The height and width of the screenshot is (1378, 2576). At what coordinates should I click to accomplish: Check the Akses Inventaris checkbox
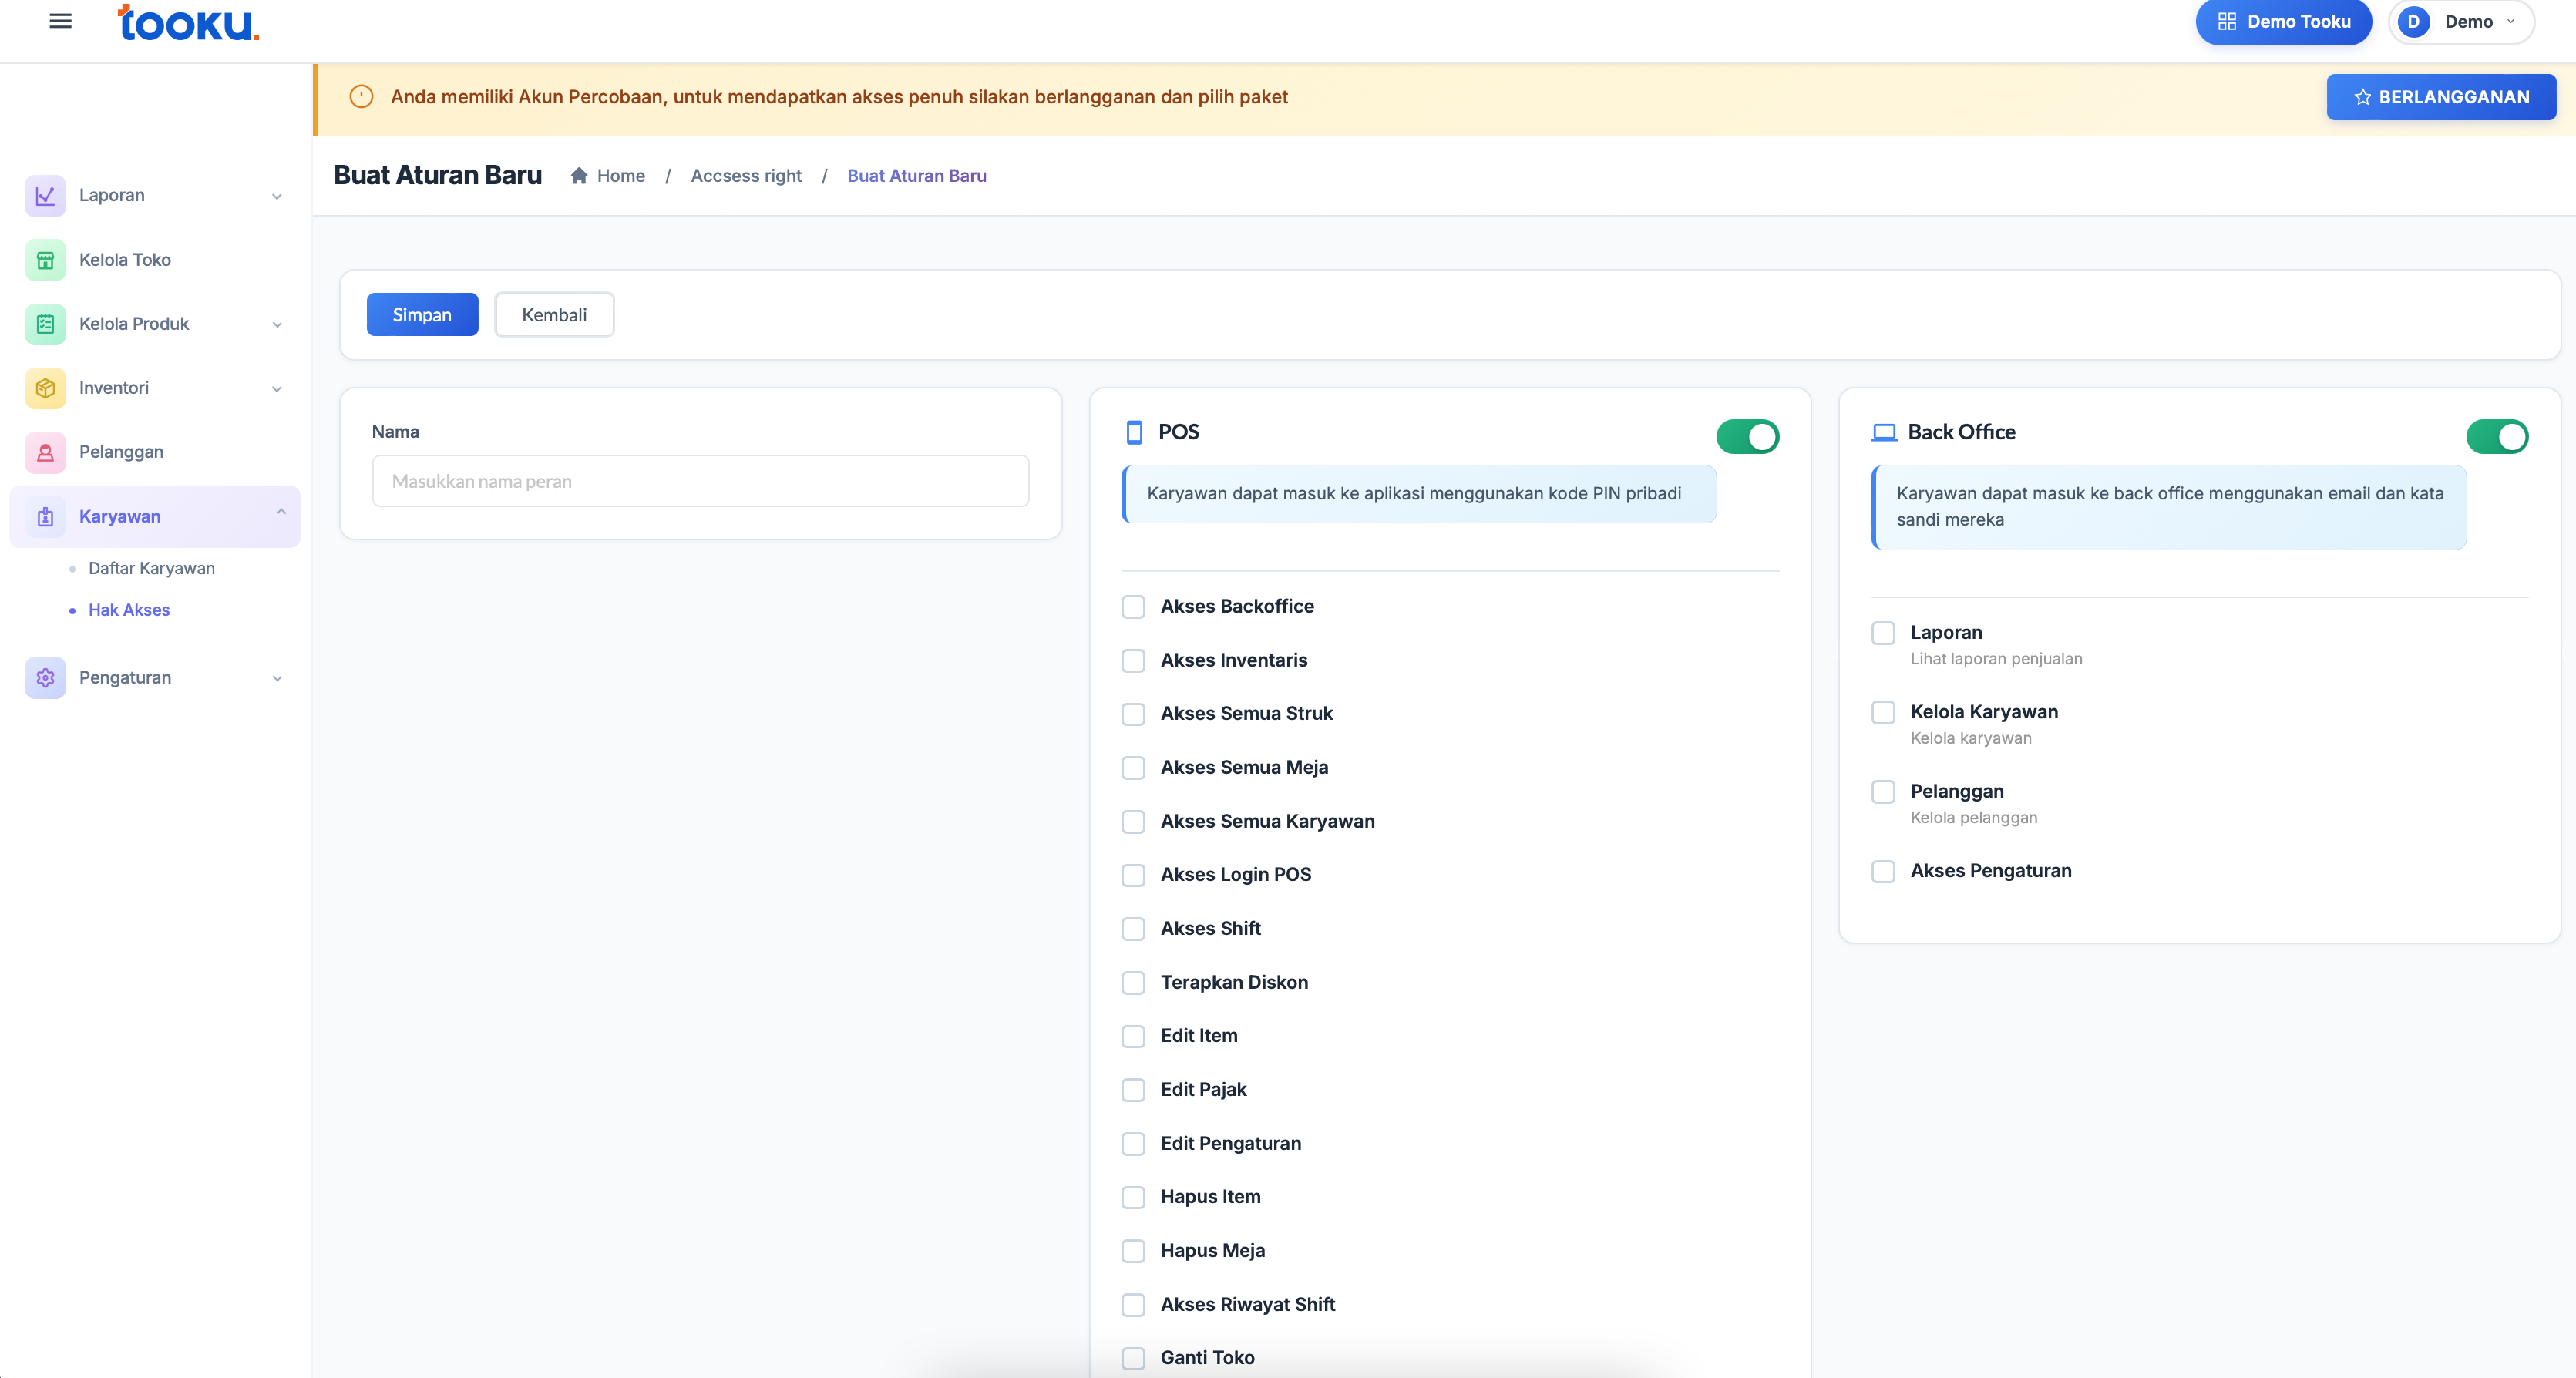[x=1133, y=661]
